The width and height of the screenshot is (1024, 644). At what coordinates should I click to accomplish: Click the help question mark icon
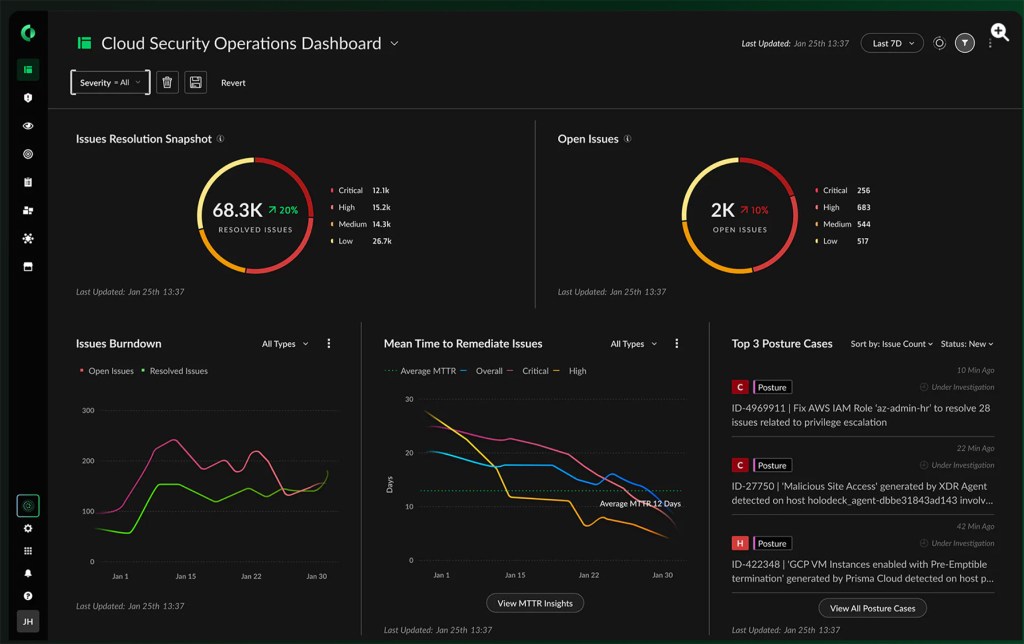27,596
